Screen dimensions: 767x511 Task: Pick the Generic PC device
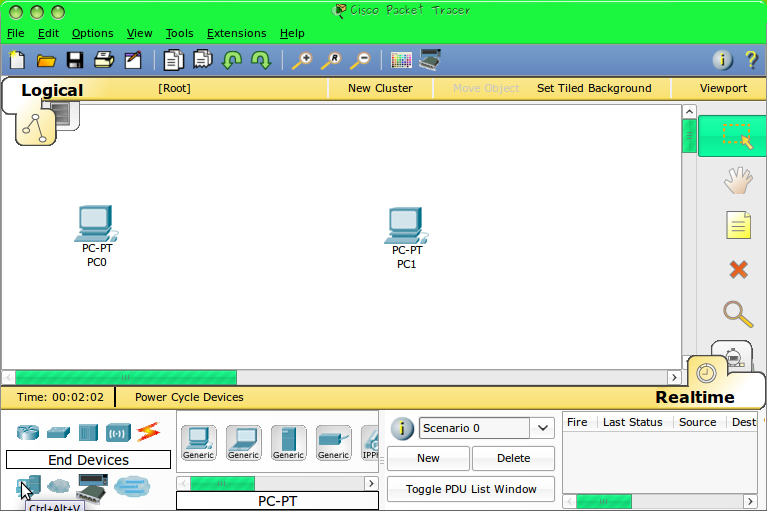click(x=199, y=443)
